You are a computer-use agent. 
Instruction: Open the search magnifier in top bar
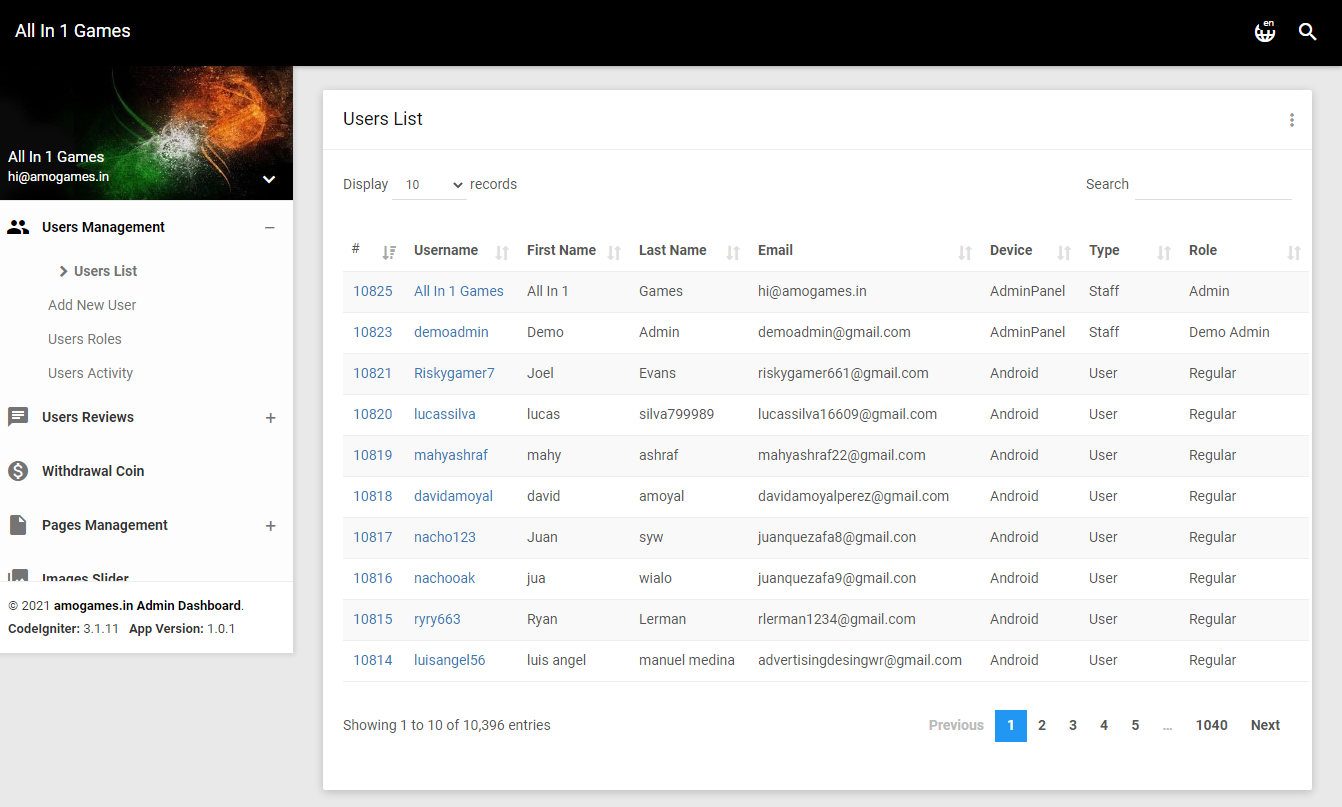(x=1307, y=32)
